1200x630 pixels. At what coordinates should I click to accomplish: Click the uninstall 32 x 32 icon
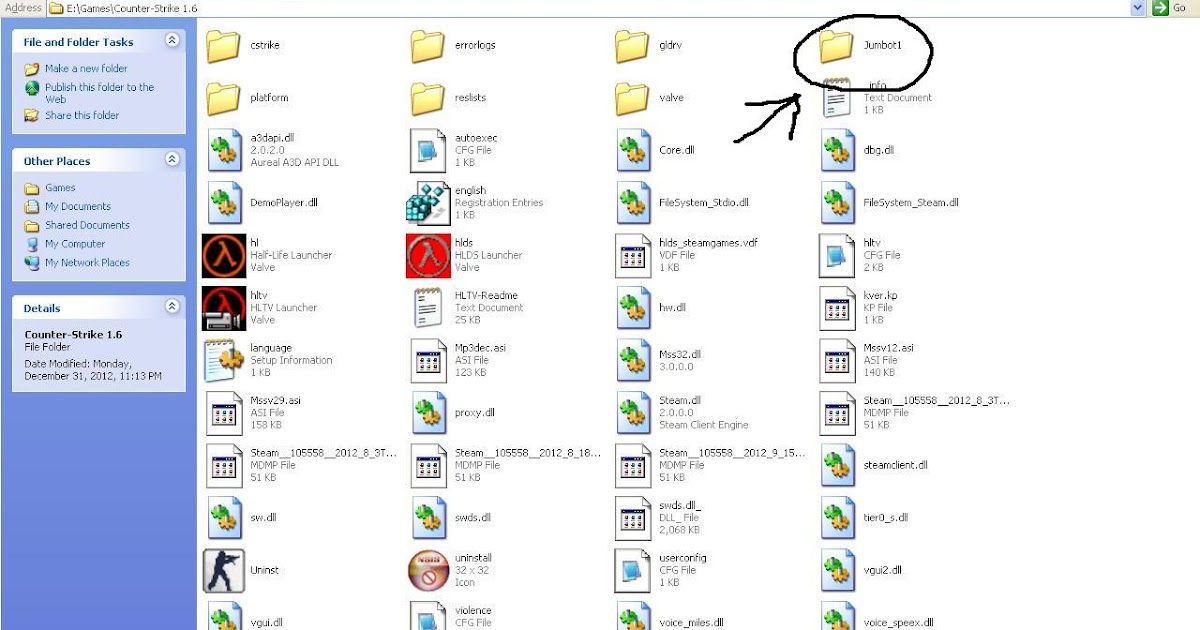pyautogui.click(x=428, y=570)
